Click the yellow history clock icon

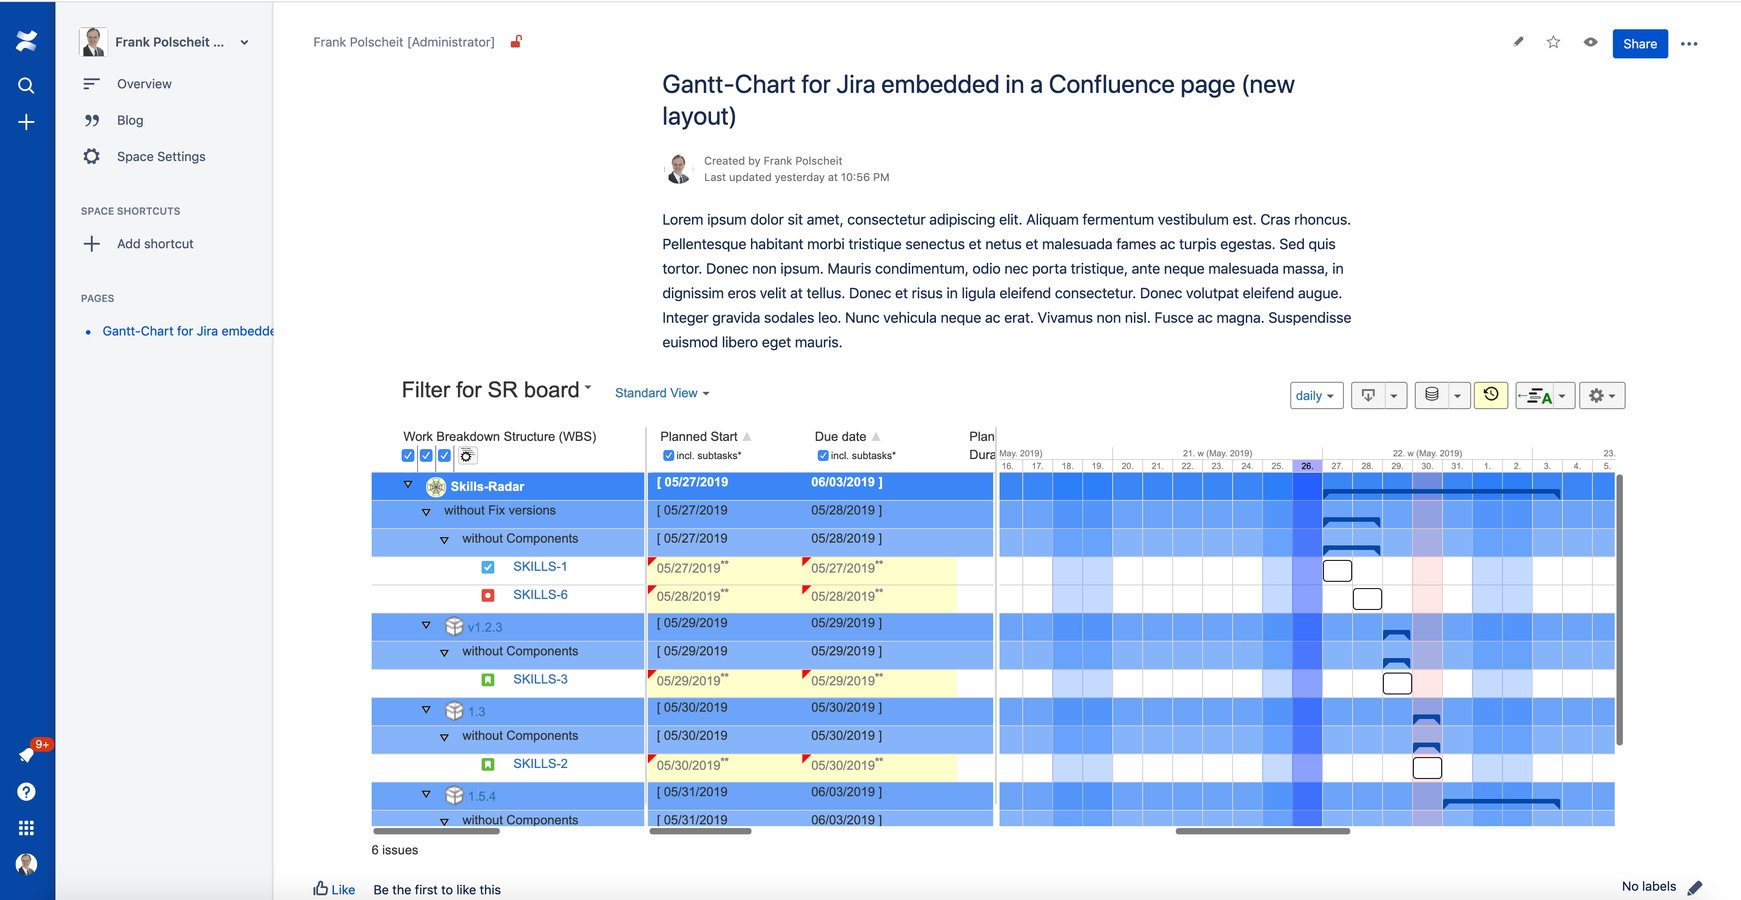point(1491,395)
